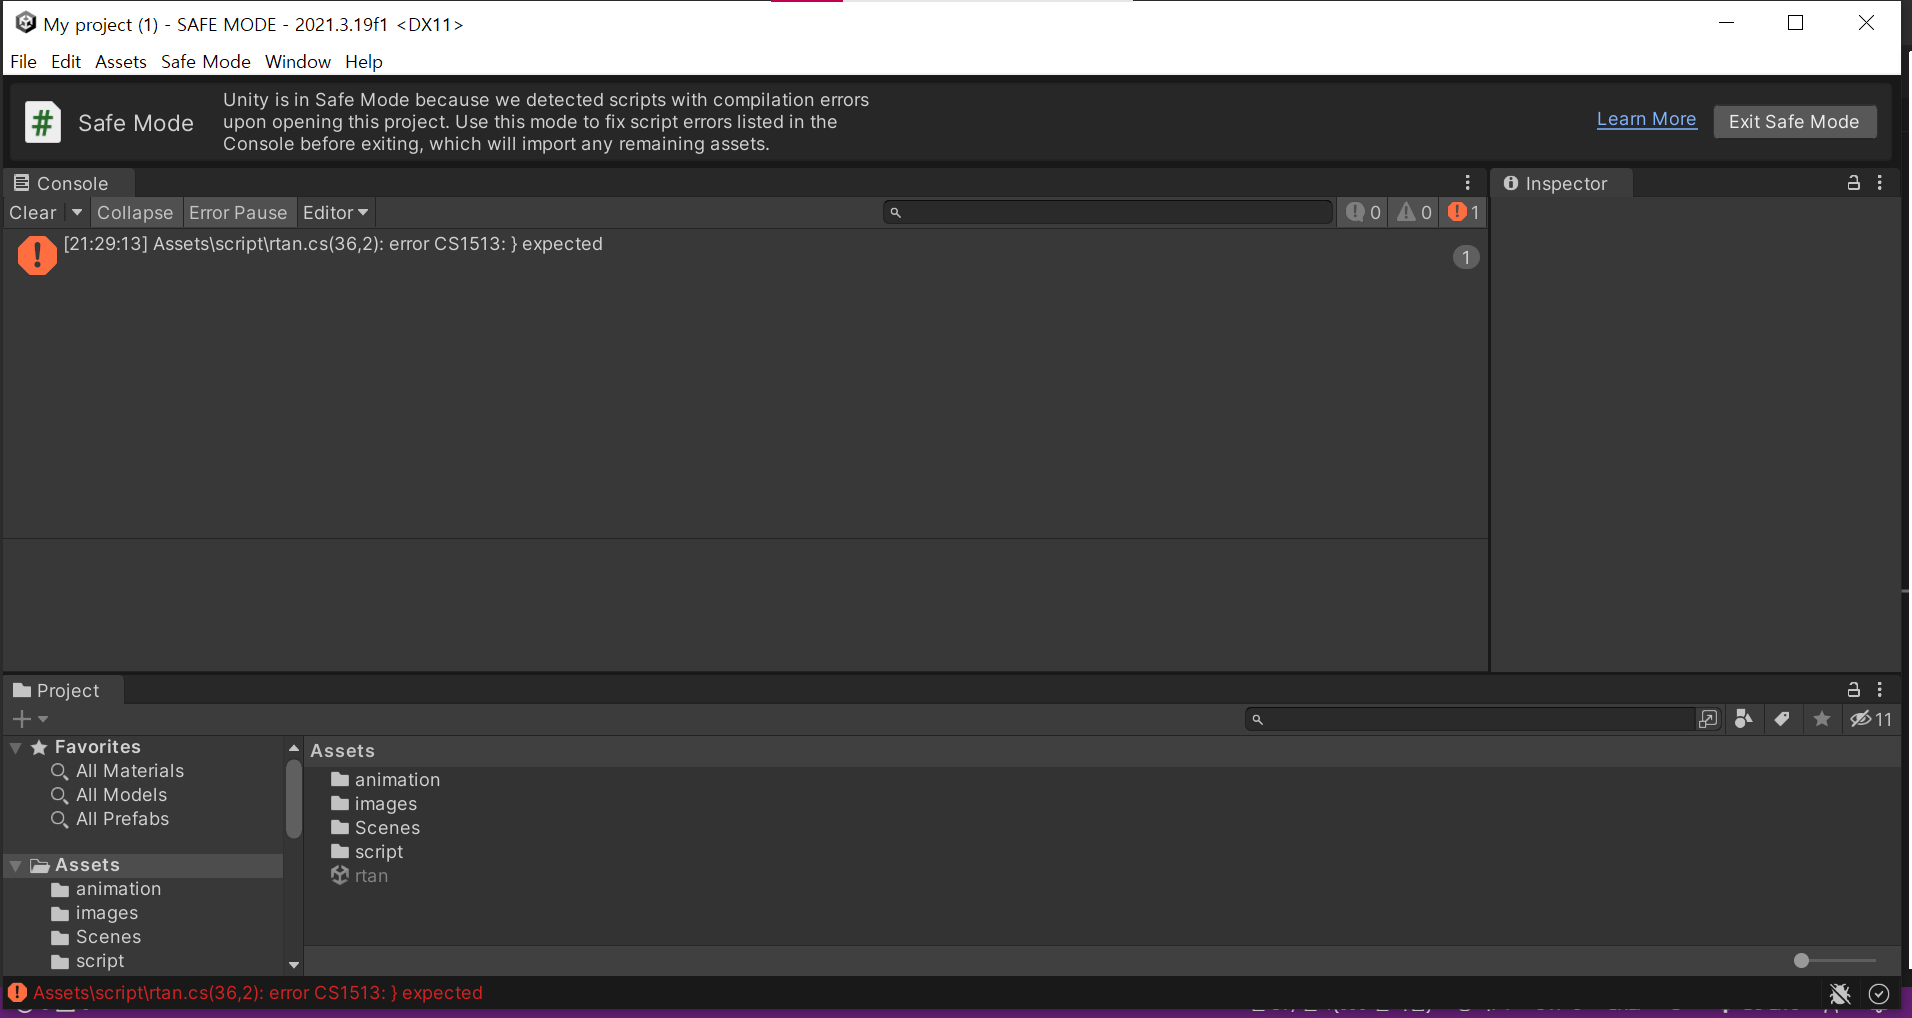Click the Safe Mode hash icon

(43, 123)
